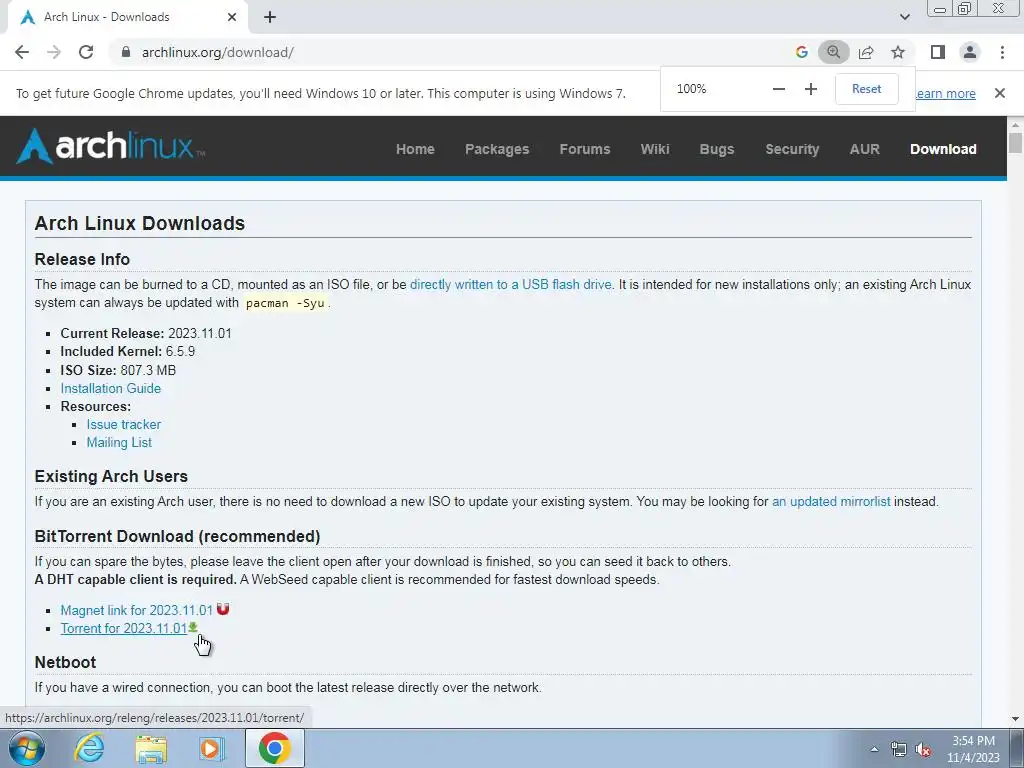Image resolution: width=1024 pixels, height=768 pixels.
Task: Open the Mailing List link
Action: pyautogui.click(x=119, y=443)
